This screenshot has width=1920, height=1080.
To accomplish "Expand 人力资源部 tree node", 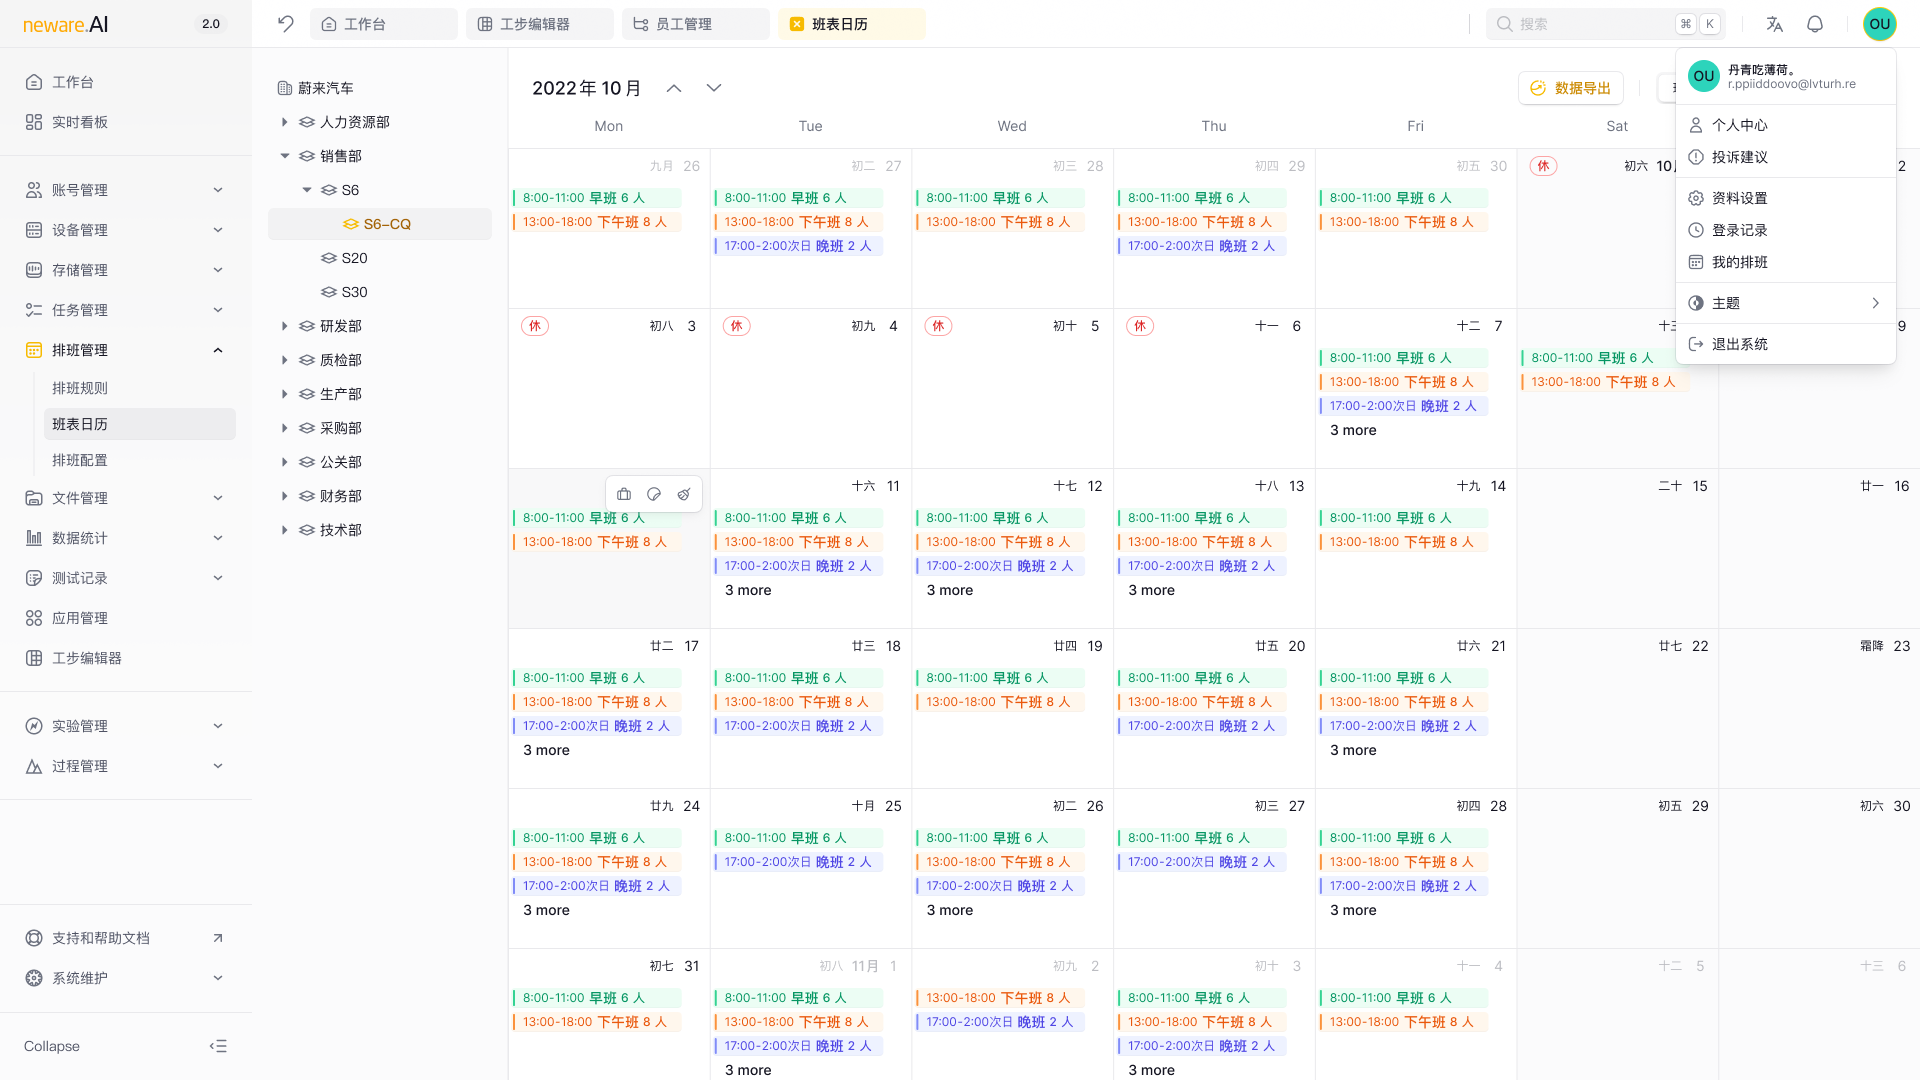I will pyautogui.click(x=284, y=122).
